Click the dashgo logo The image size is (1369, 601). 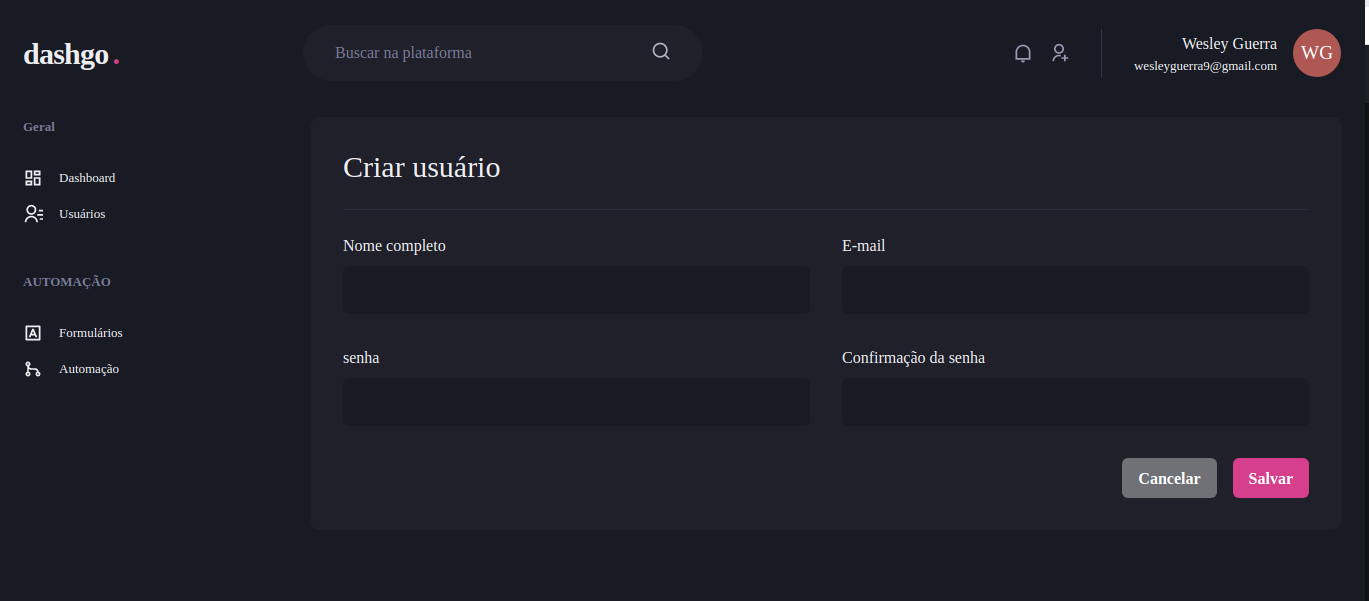click(x=72, y=54)
